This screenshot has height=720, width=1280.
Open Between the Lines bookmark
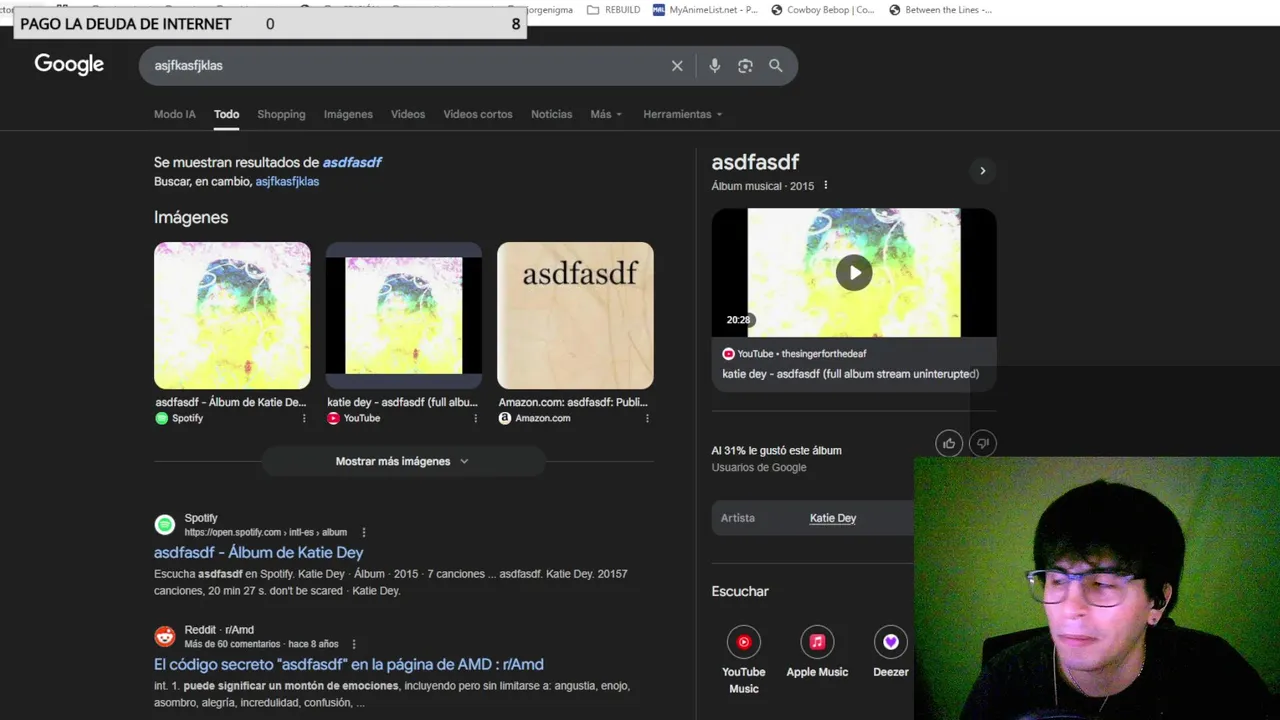coord(939,10)
